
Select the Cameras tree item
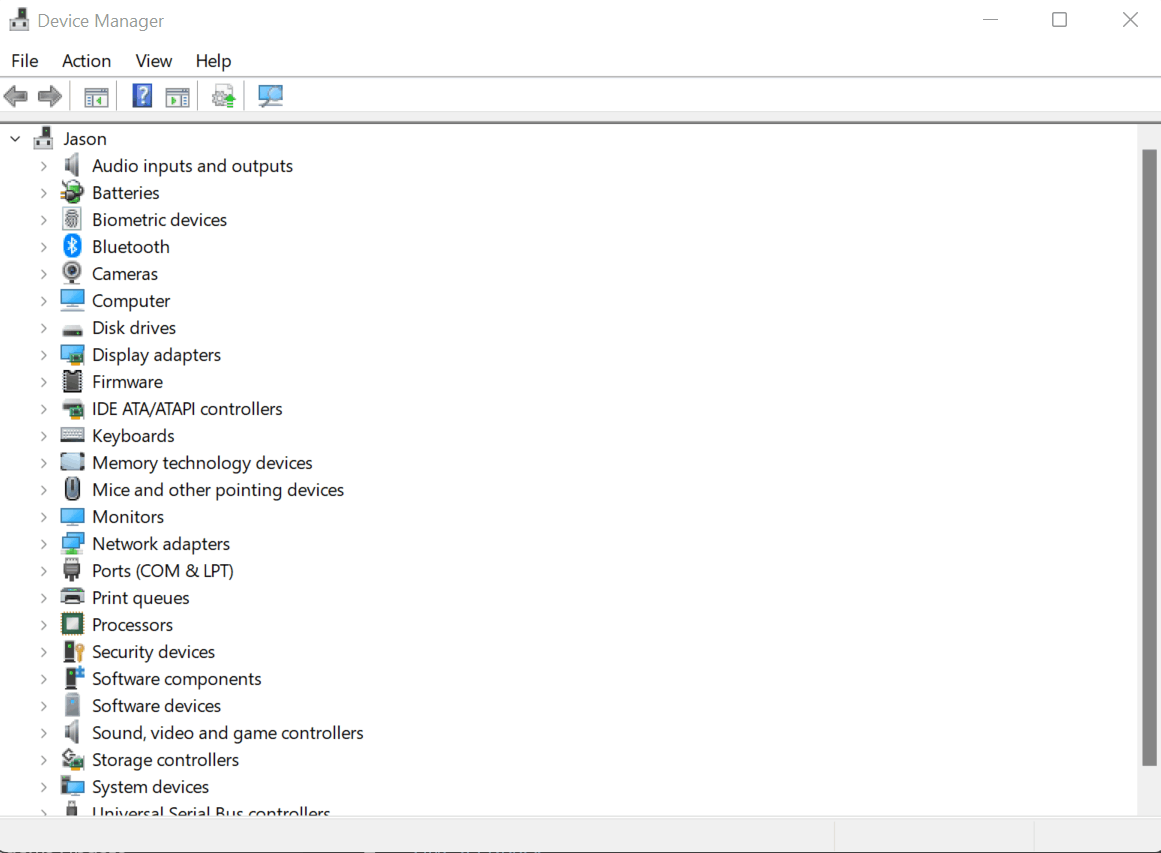pos(124,274)
